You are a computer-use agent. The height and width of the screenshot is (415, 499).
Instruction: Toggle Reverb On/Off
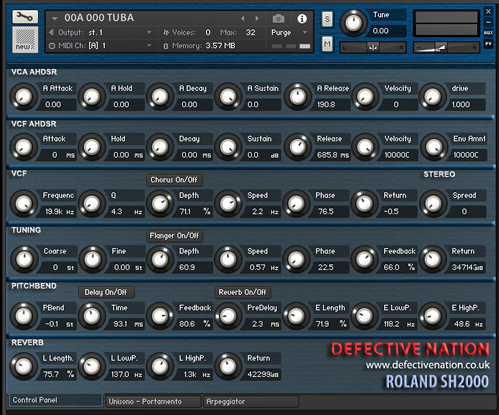[x=242, y=292]
